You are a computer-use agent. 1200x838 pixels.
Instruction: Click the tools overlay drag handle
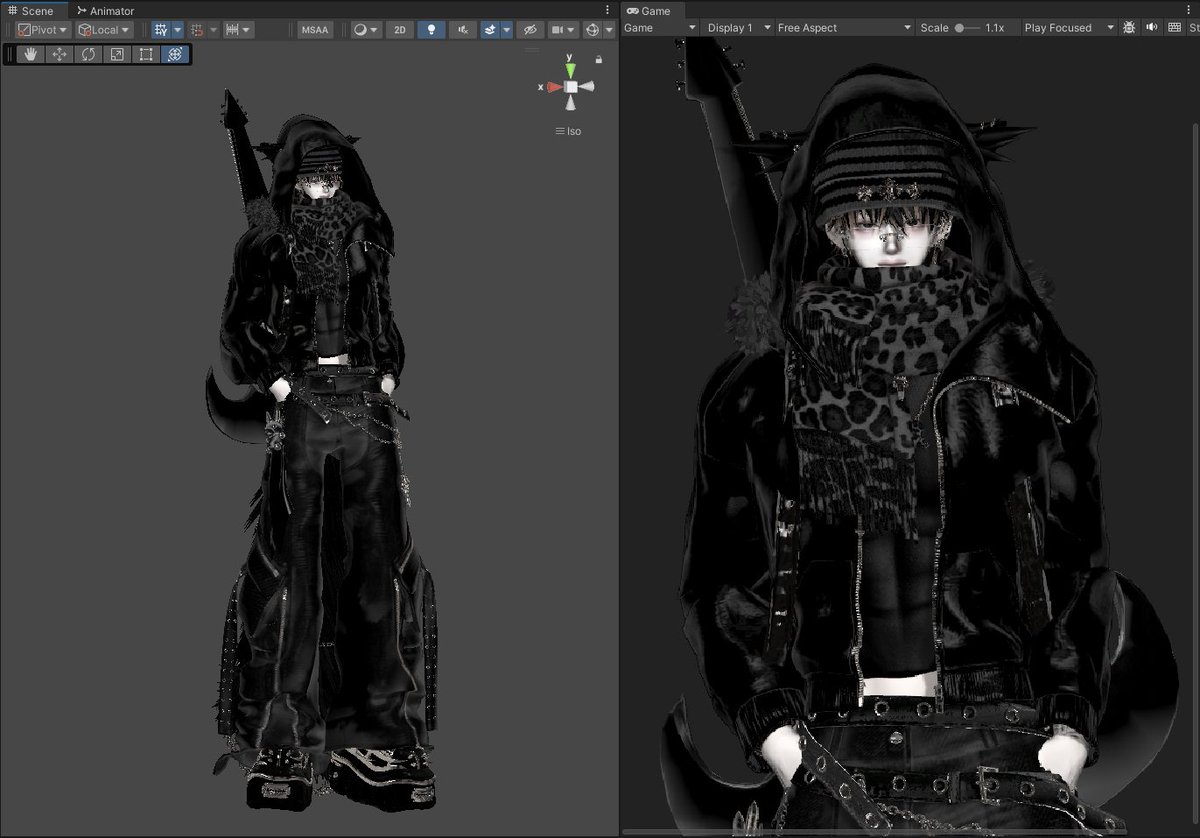pyautogui.click(x=10, y=54)
